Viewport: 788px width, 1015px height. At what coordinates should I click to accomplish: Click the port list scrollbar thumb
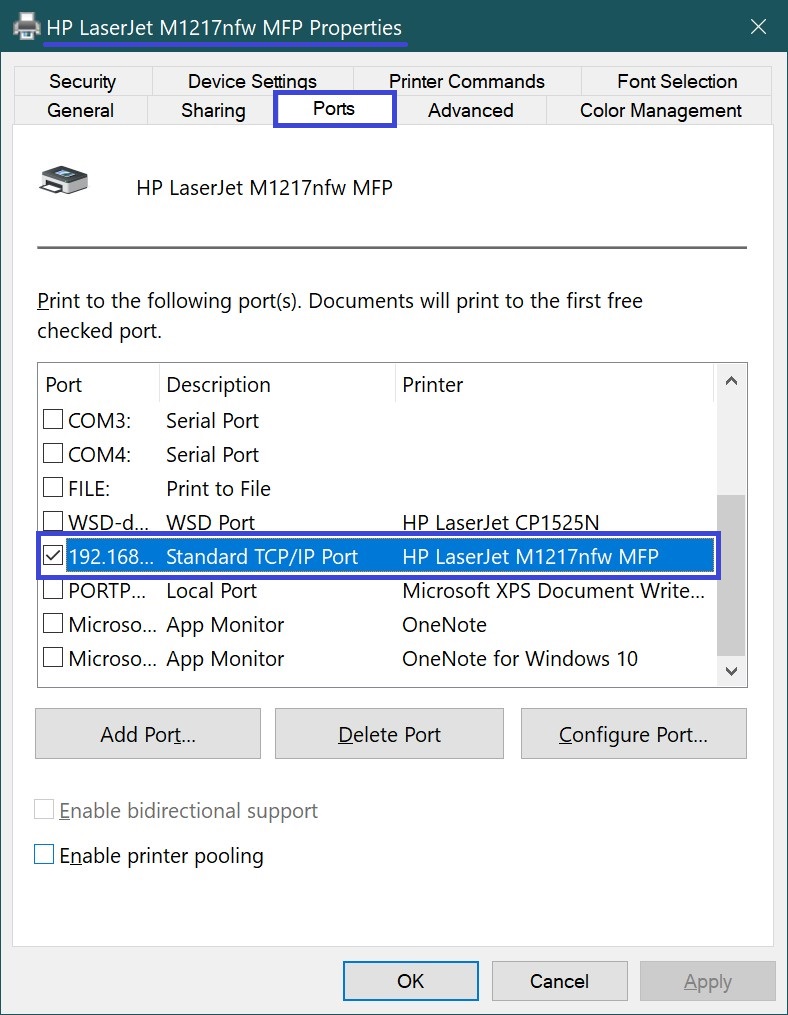click(x=732, y=575)
